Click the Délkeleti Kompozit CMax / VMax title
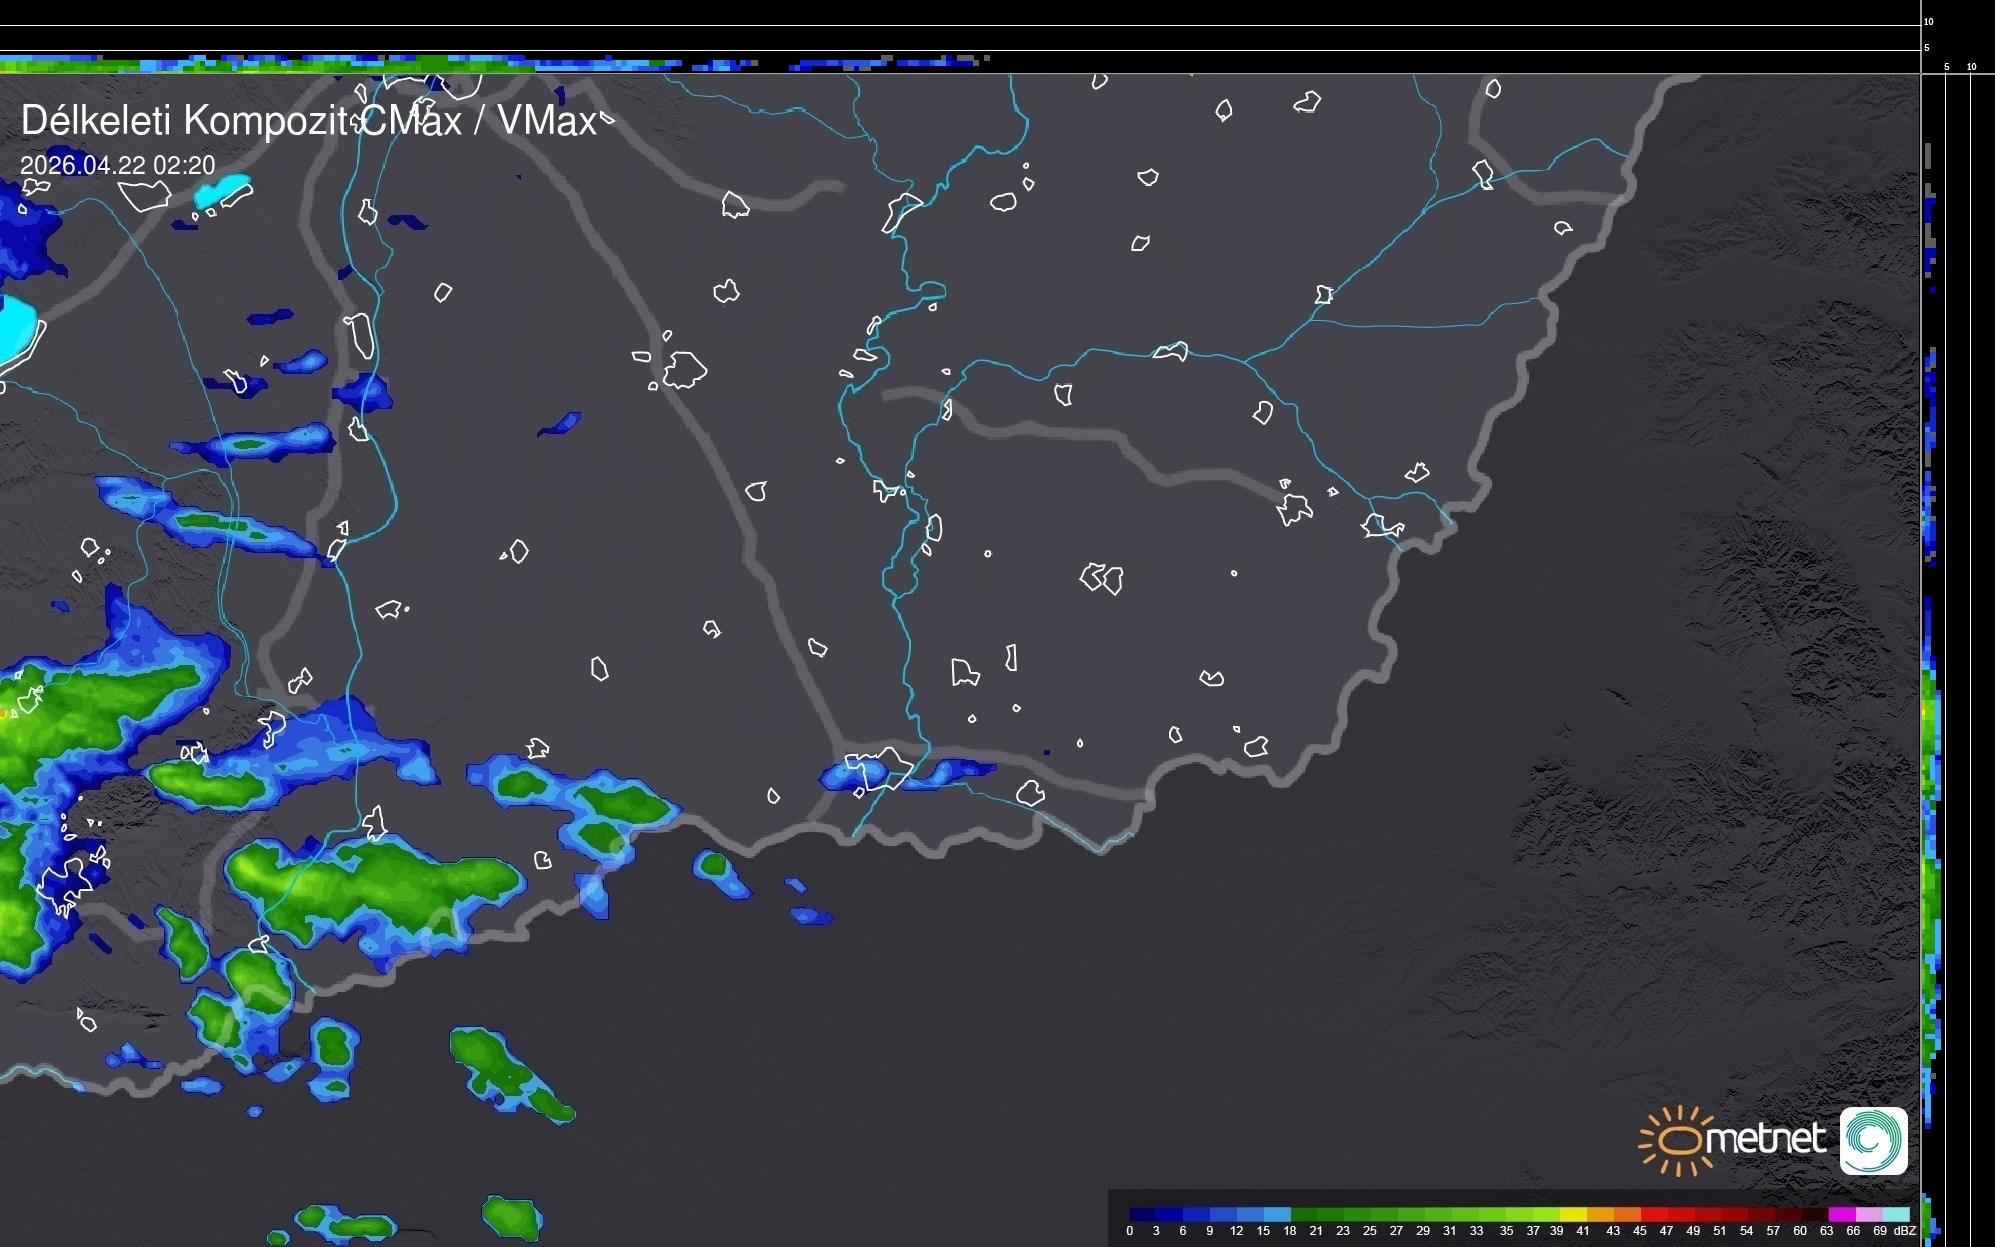1995x1247 pixels. click(309, 121)
